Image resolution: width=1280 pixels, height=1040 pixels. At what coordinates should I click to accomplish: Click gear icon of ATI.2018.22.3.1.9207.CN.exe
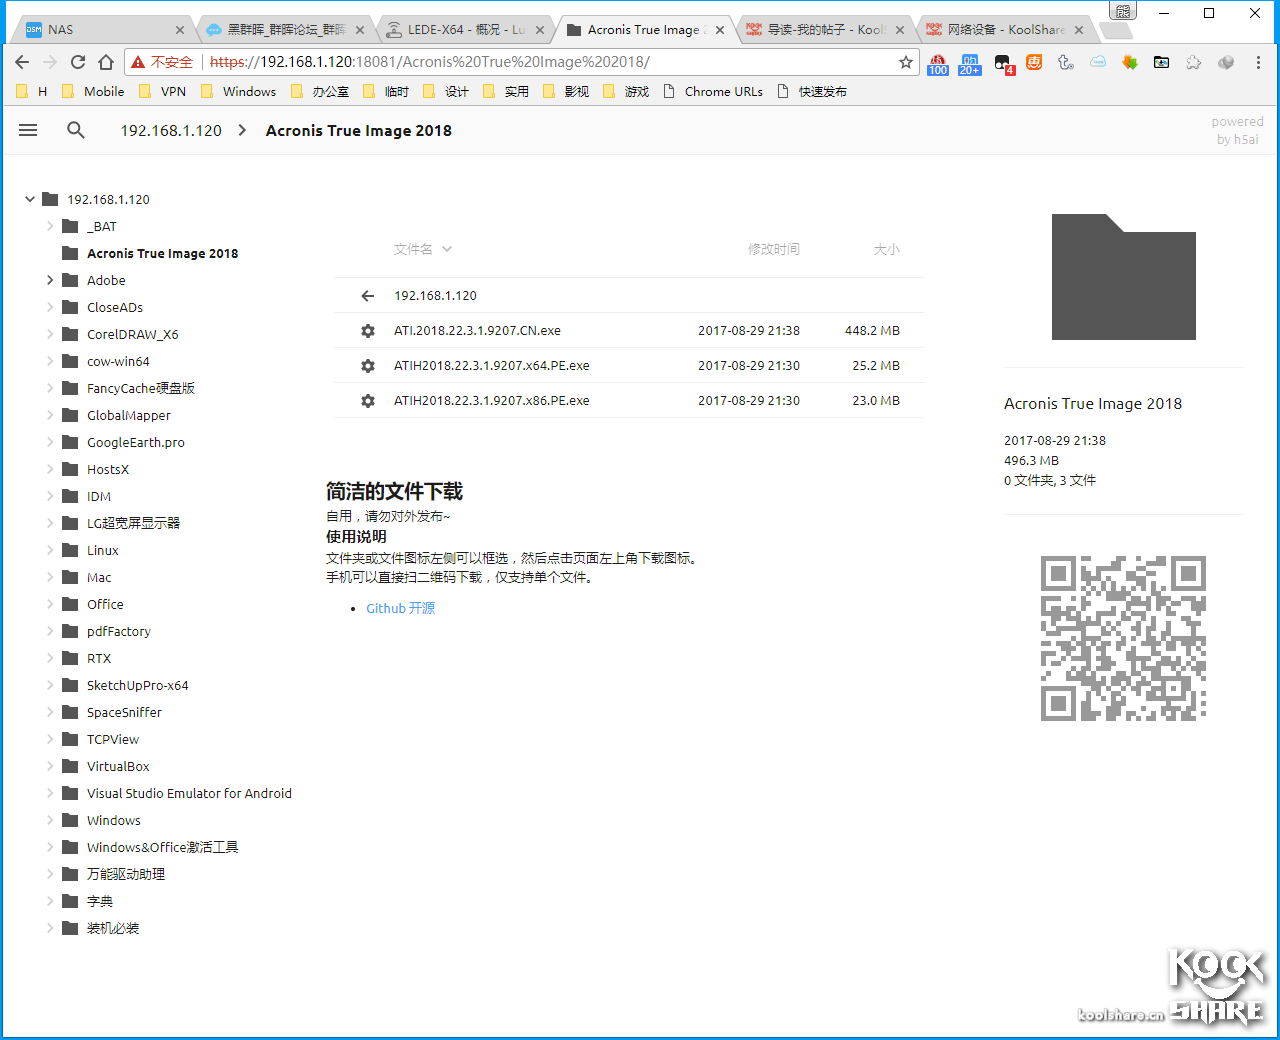[368, 331]
